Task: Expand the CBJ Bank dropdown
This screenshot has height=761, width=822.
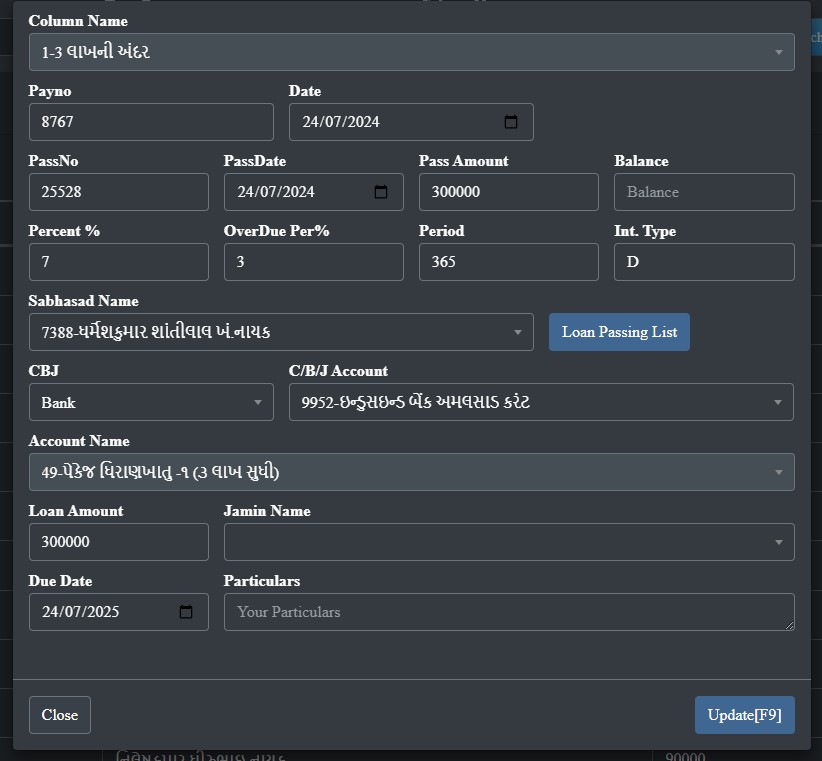Action: (257, 402)
